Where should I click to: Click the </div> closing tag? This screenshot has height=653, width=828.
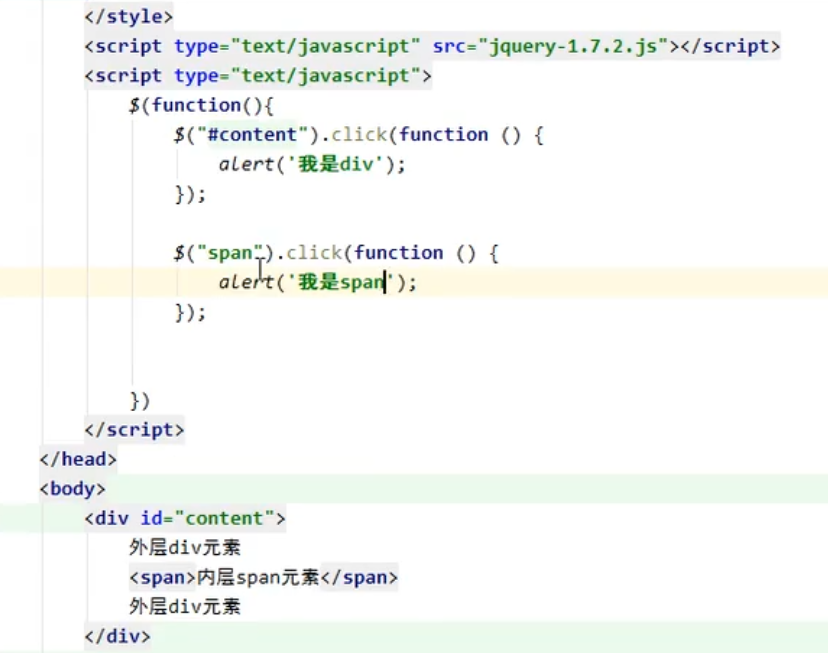click(x=117, y=636)
